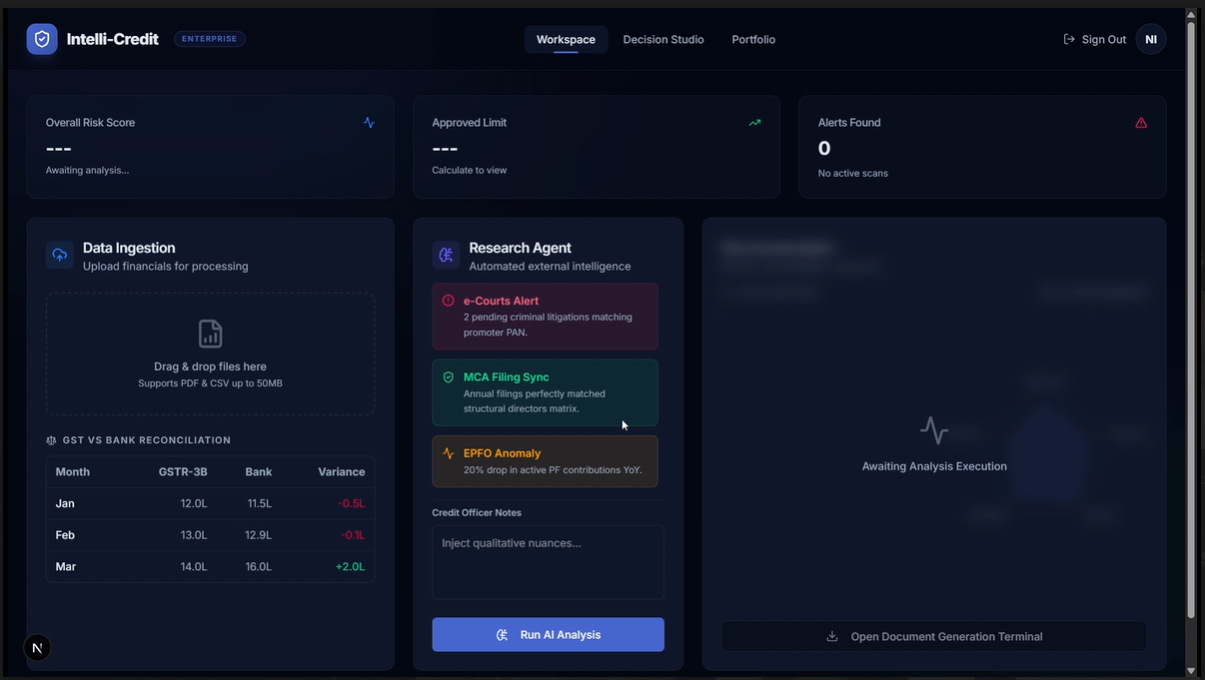1205x680 pixels.
Task: Click the GSTR-3B column header
Action: click(x=183, y=472)
